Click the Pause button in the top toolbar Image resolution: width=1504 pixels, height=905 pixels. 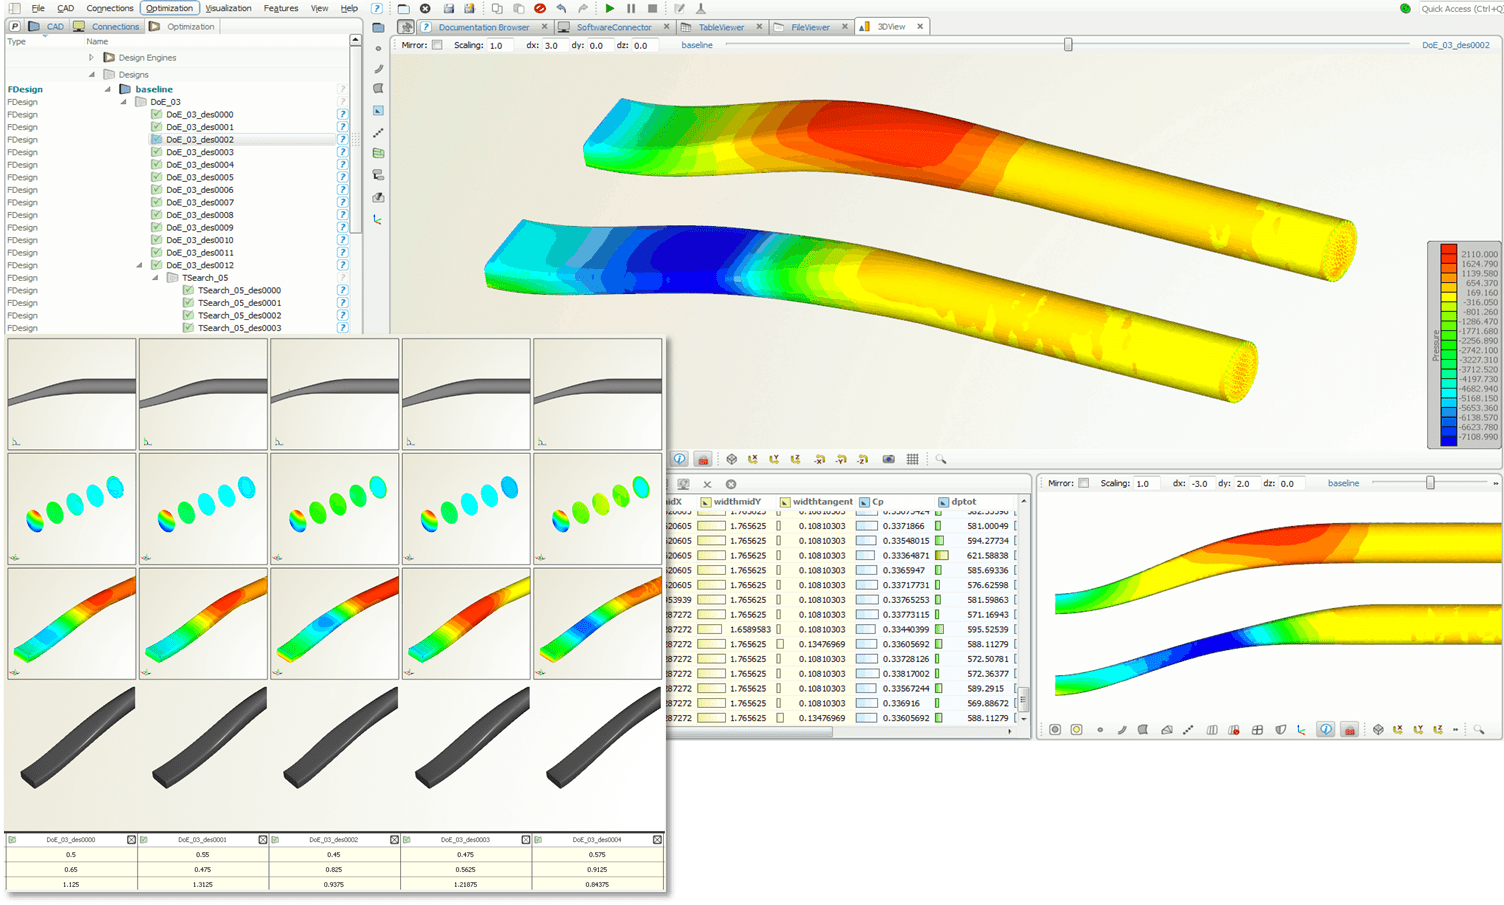tap(631, 8)
